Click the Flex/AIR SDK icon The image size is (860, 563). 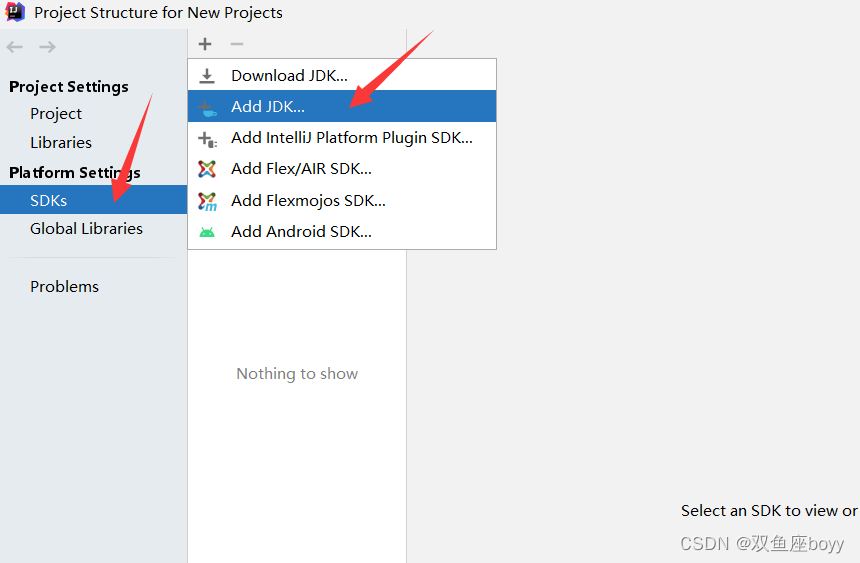pos(207,169)
